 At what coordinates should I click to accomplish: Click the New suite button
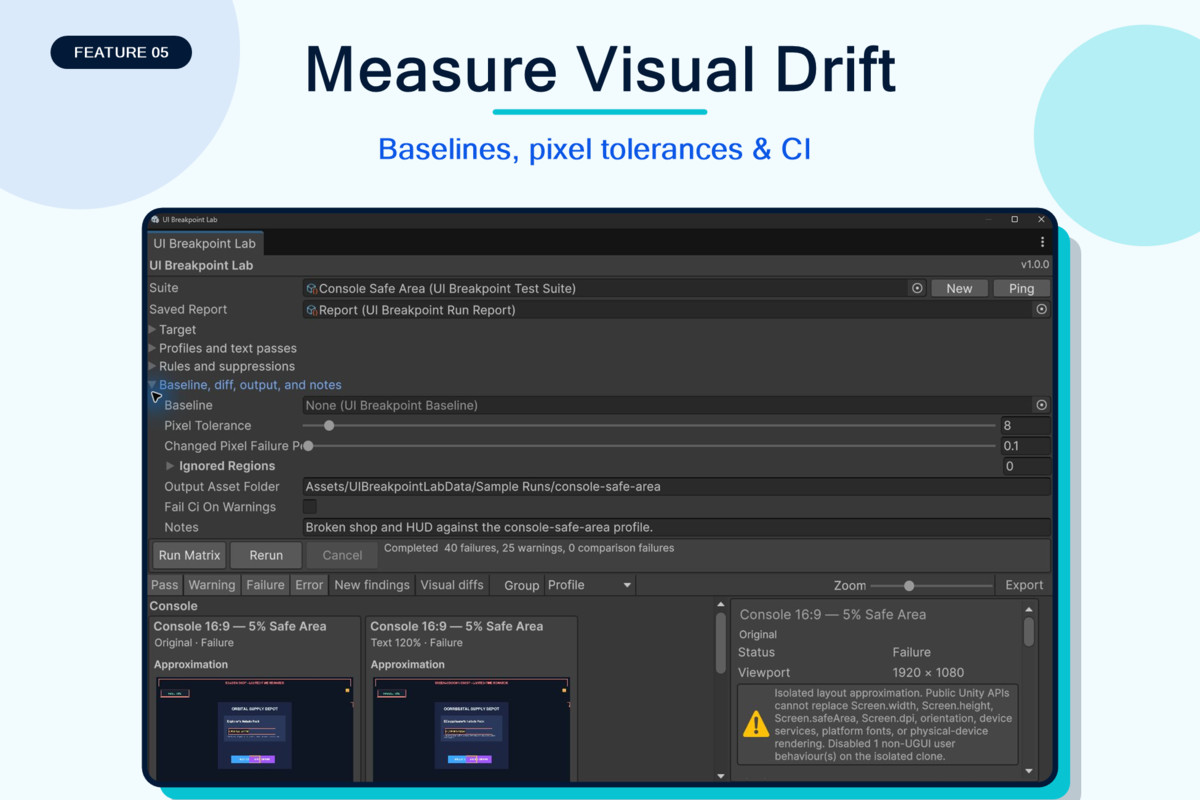click(959, 288)
